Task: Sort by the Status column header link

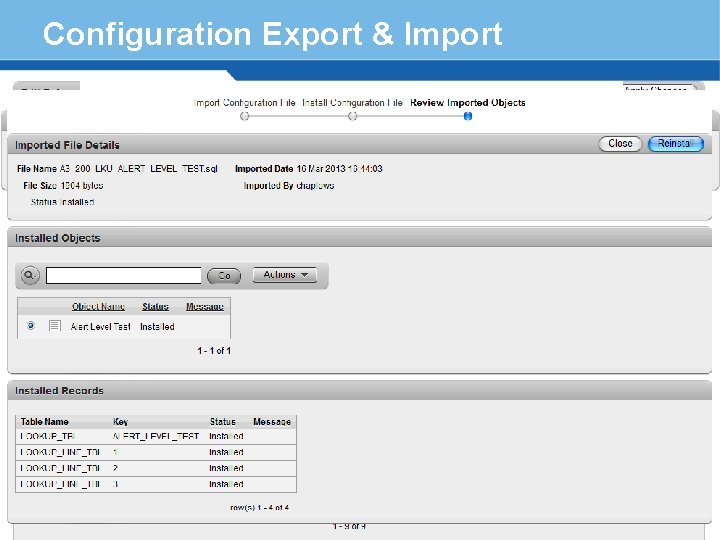Action: (155, 306)
